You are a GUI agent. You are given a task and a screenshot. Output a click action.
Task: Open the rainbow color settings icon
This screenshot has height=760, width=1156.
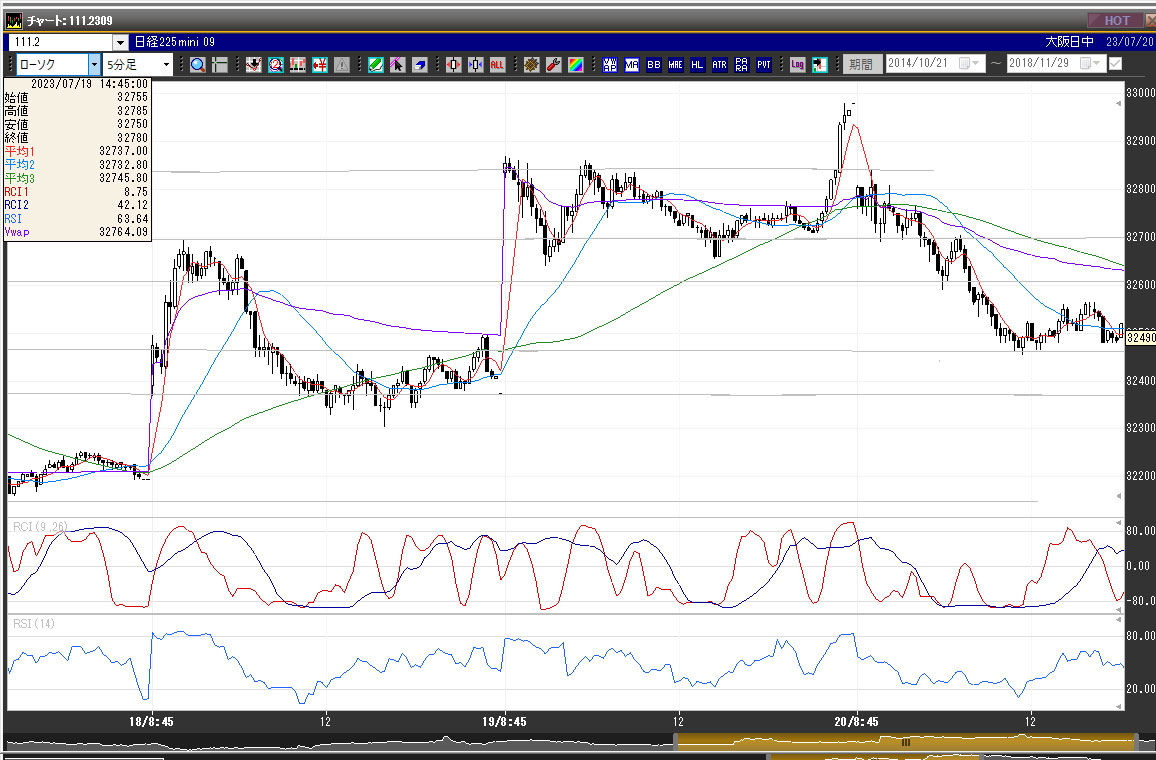(x=576, y=65)
